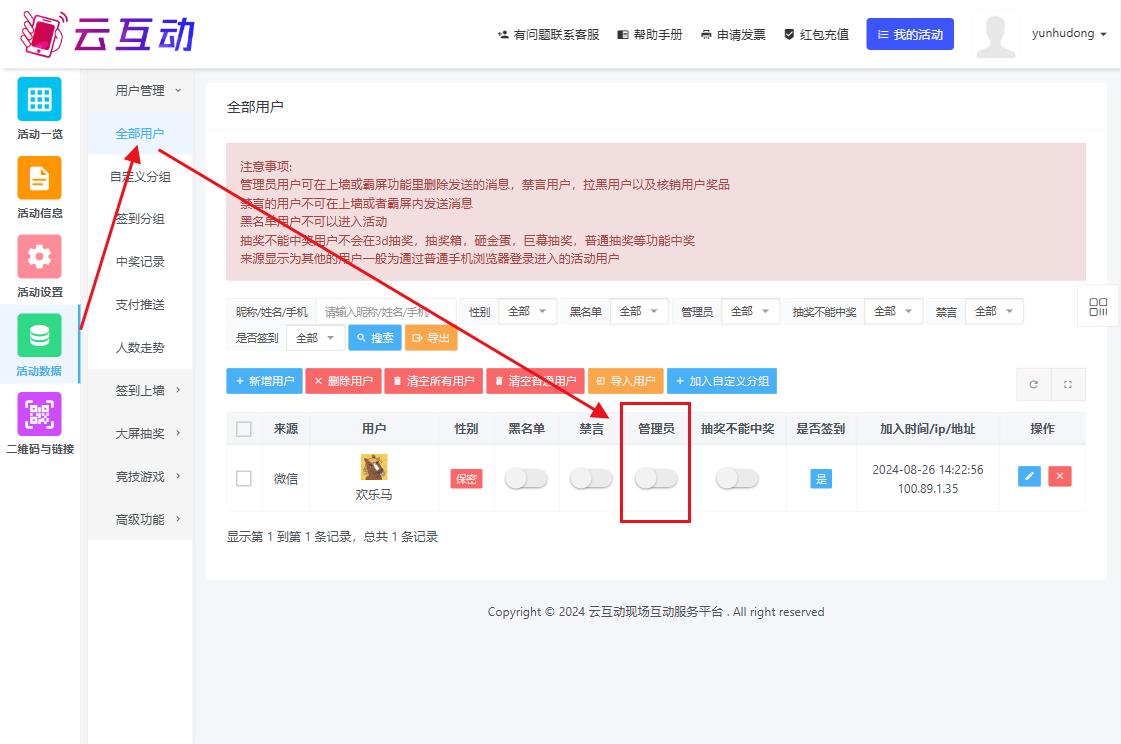Image resolution: width=1121 pixels, height=744 pixels.
Task: Open the 活动一览 grid icon
Action: [x=39, y=99]
